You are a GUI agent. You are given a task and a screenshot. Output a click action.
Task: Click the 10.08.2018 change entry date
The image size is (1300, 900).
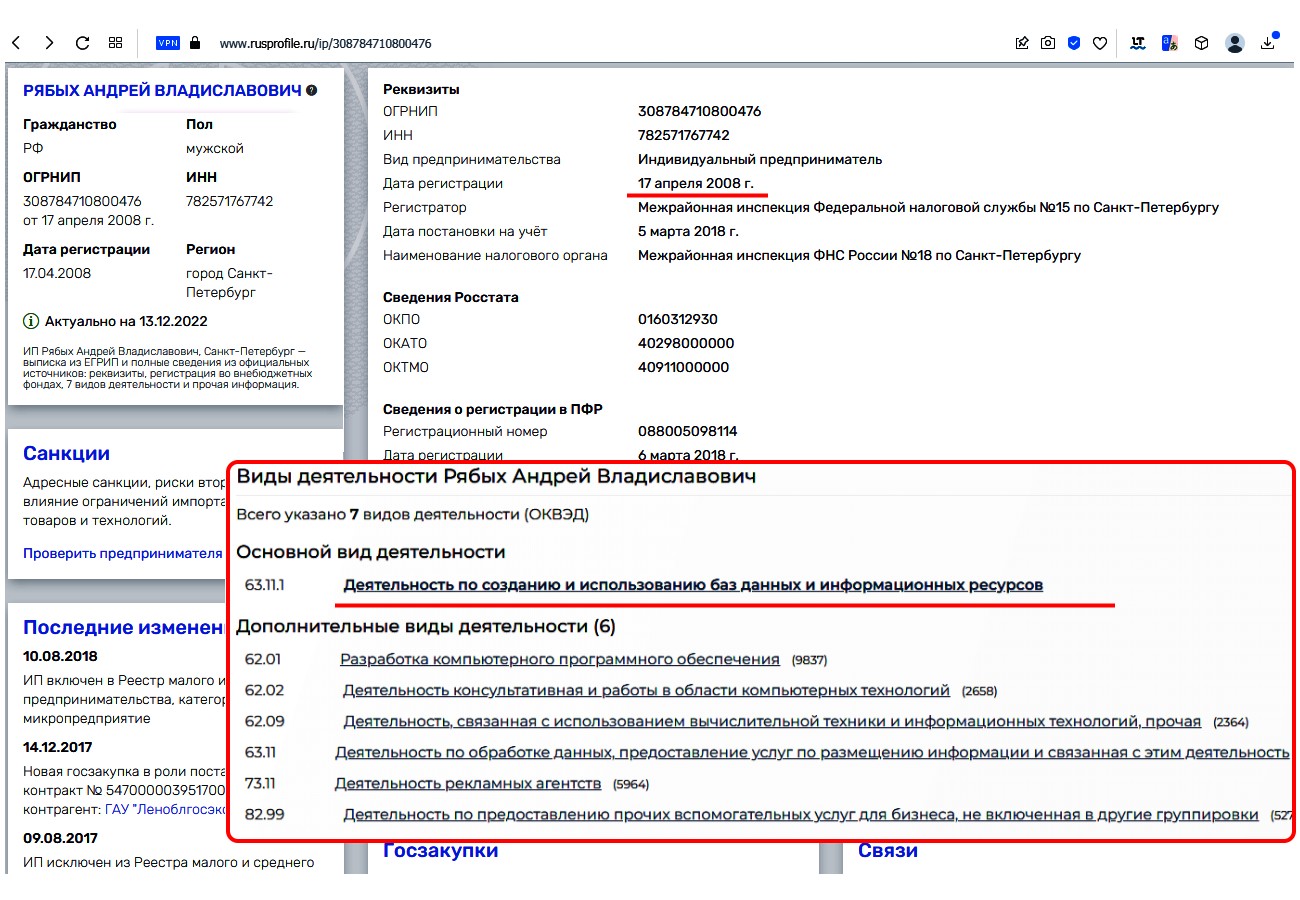(60, 656)
